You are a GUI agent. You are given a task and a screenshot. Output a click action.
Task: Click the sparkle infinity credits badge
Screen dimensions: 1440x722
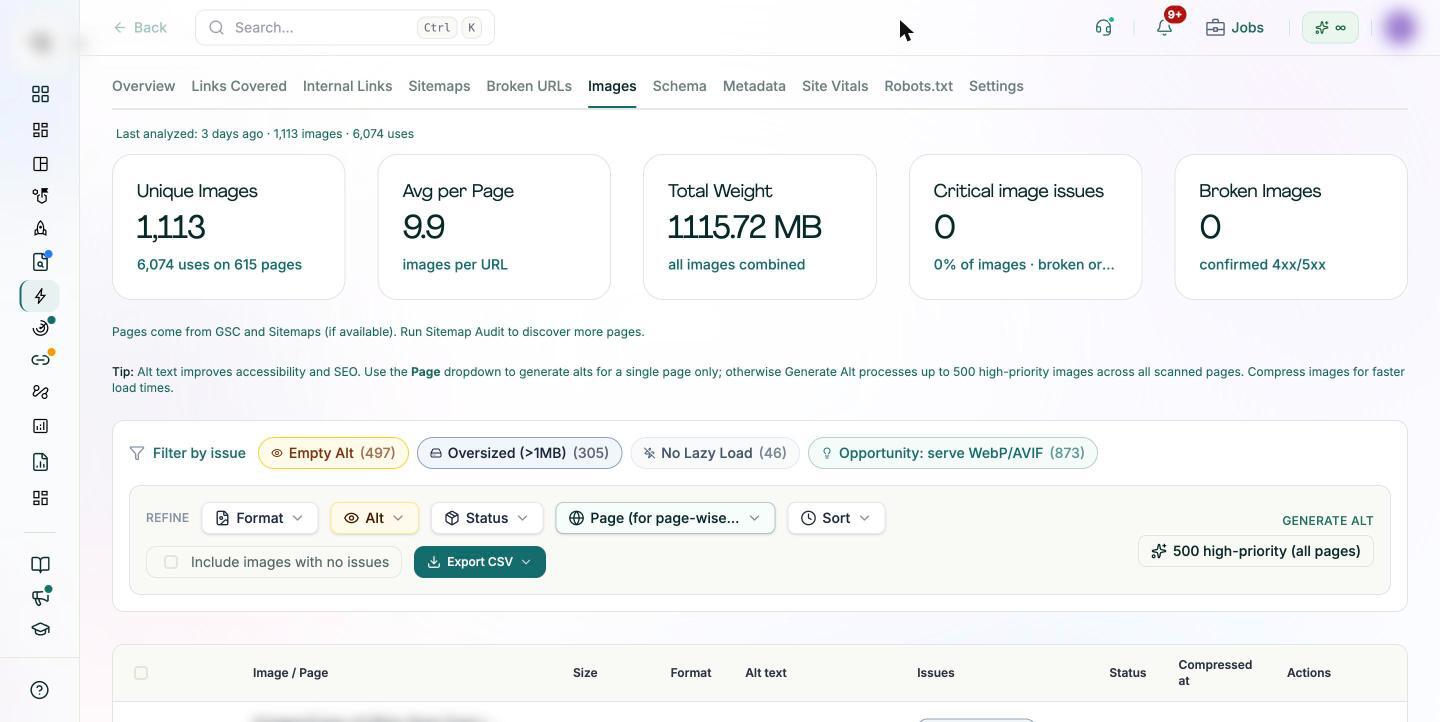[x=1330, y=27]
